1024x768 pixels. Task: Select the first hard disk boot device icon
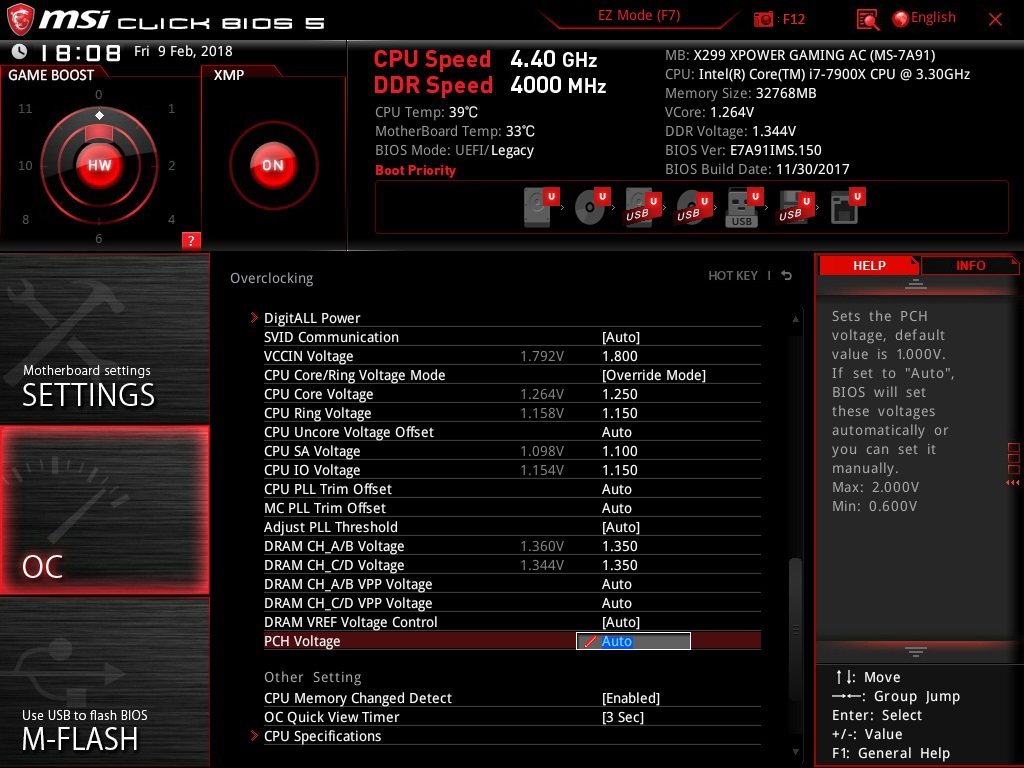(541, 206)
